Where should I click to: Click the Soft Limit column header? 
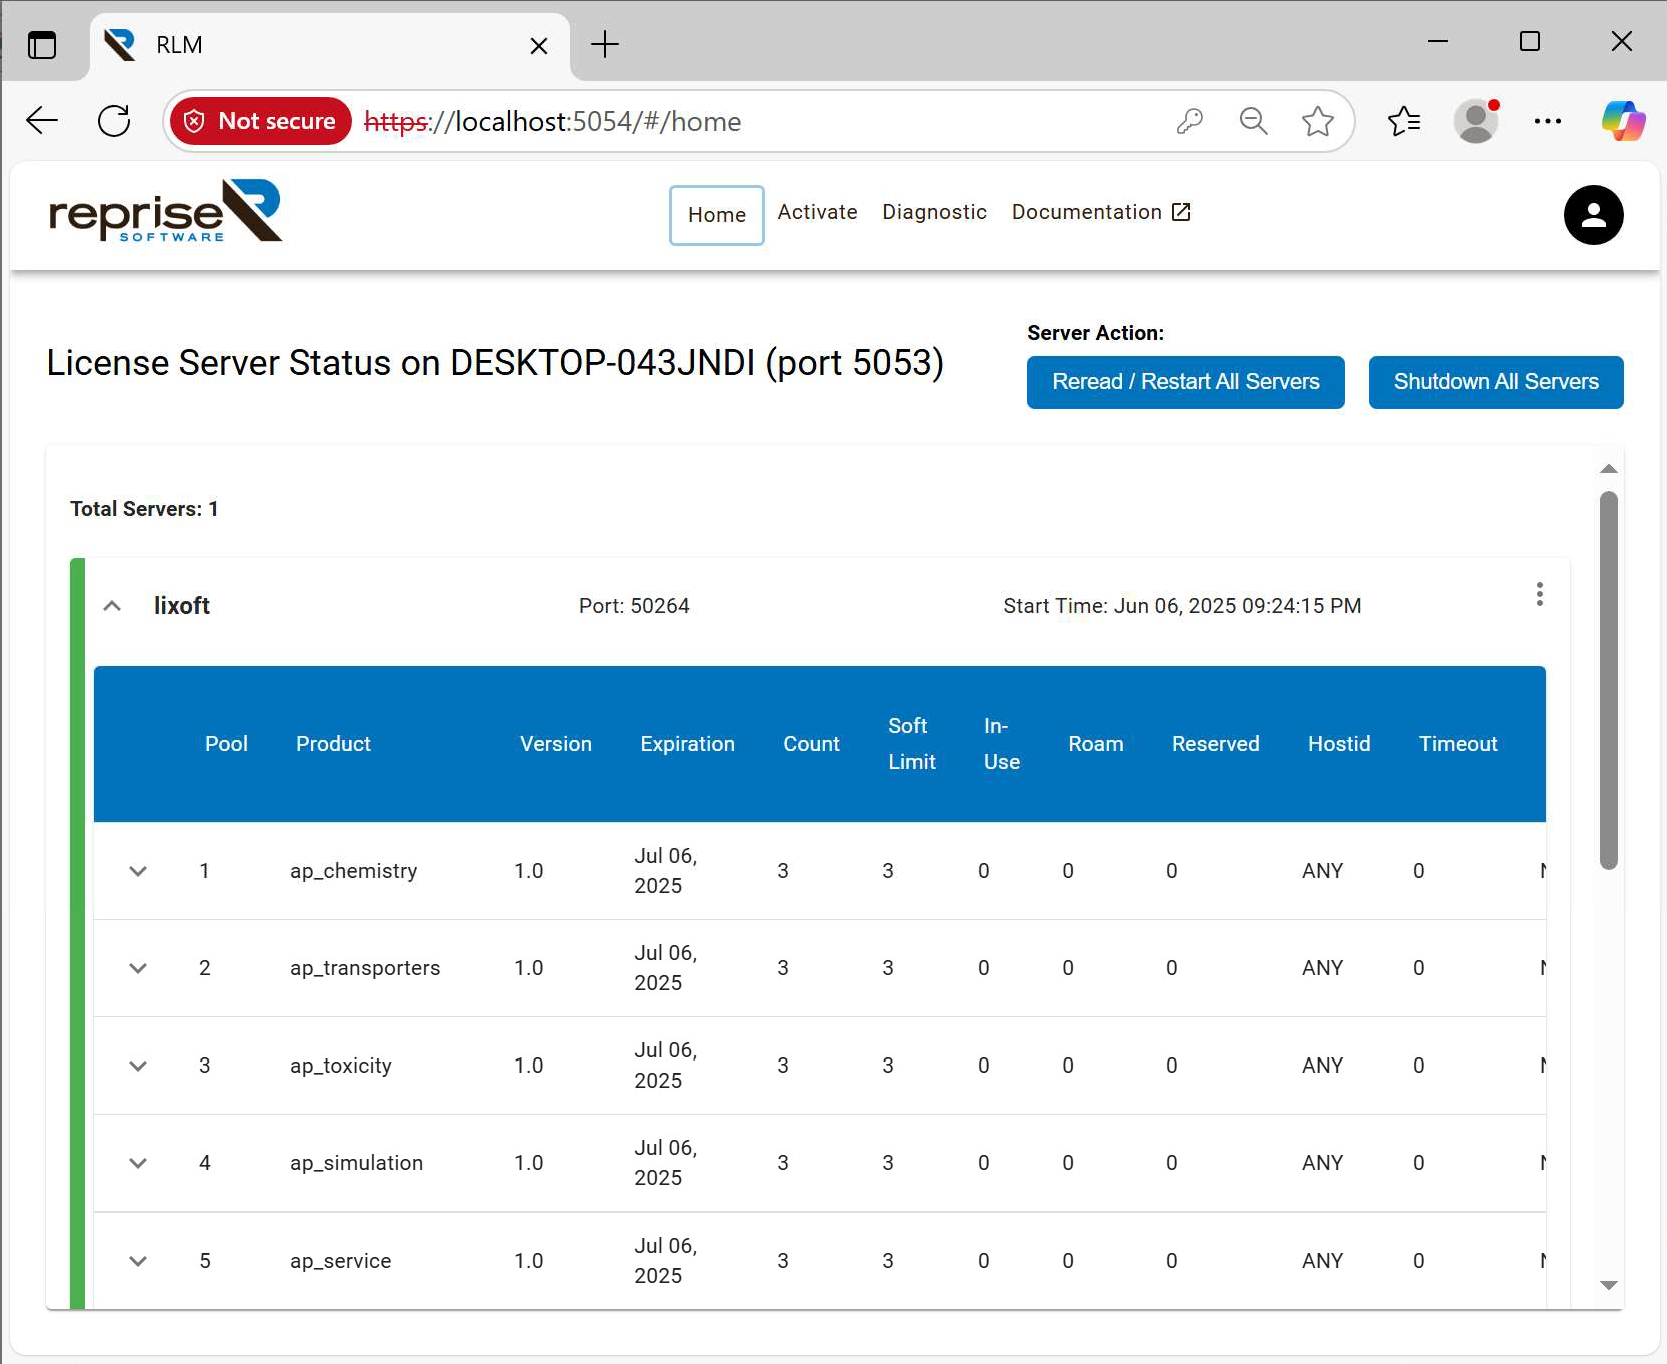point(912,744)
